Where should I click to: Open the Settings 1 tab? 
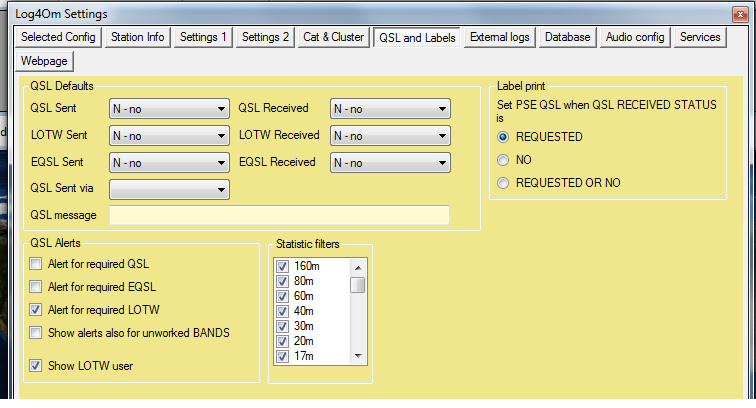click(x=203, y=37)
